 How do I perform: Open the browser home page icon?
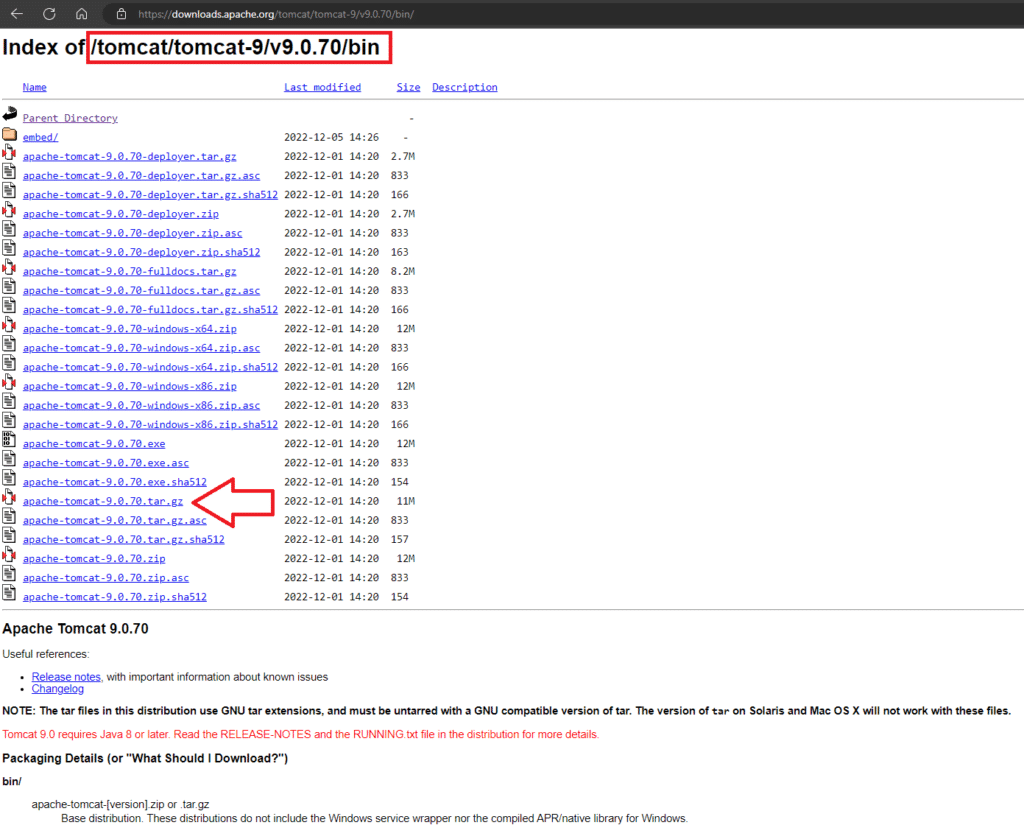coord(82,14)
